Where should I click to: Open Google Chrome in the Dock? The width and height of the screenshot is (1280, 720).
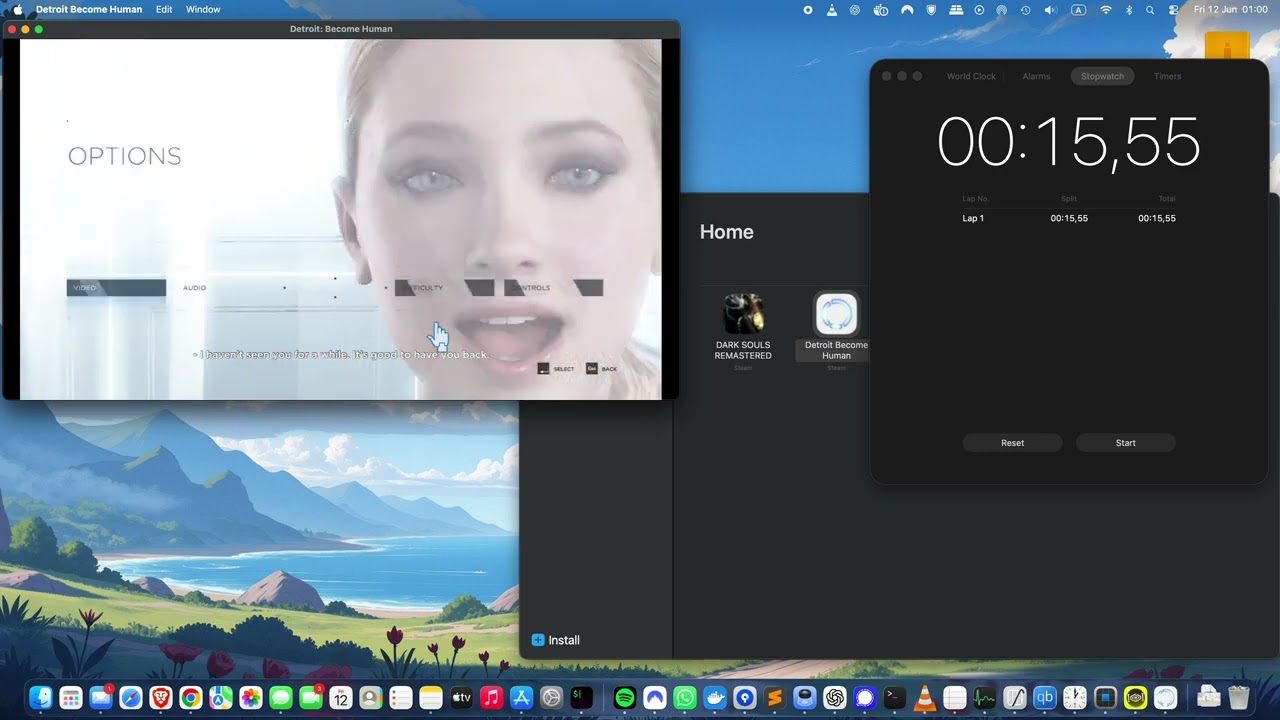click(191, 698)
